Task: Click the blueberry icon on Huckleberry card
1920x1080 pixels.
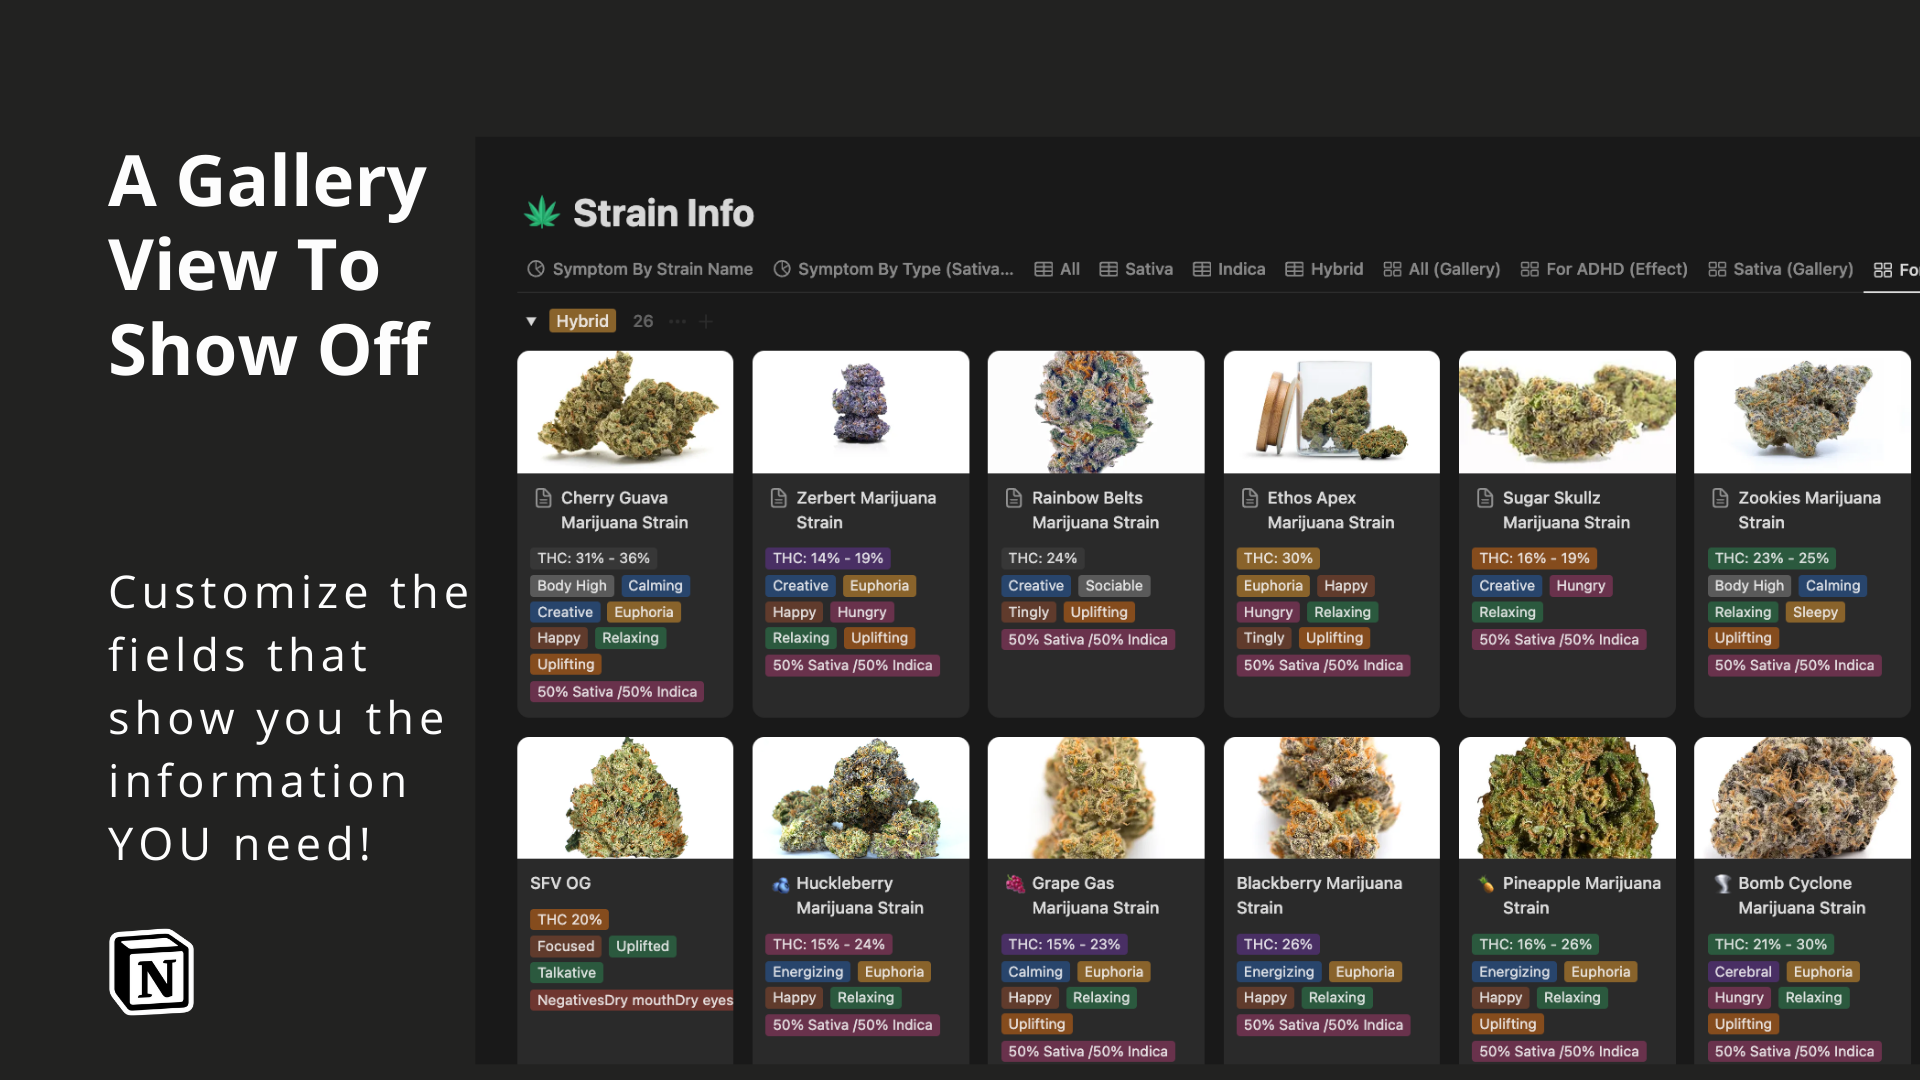Action: point(780,884)
